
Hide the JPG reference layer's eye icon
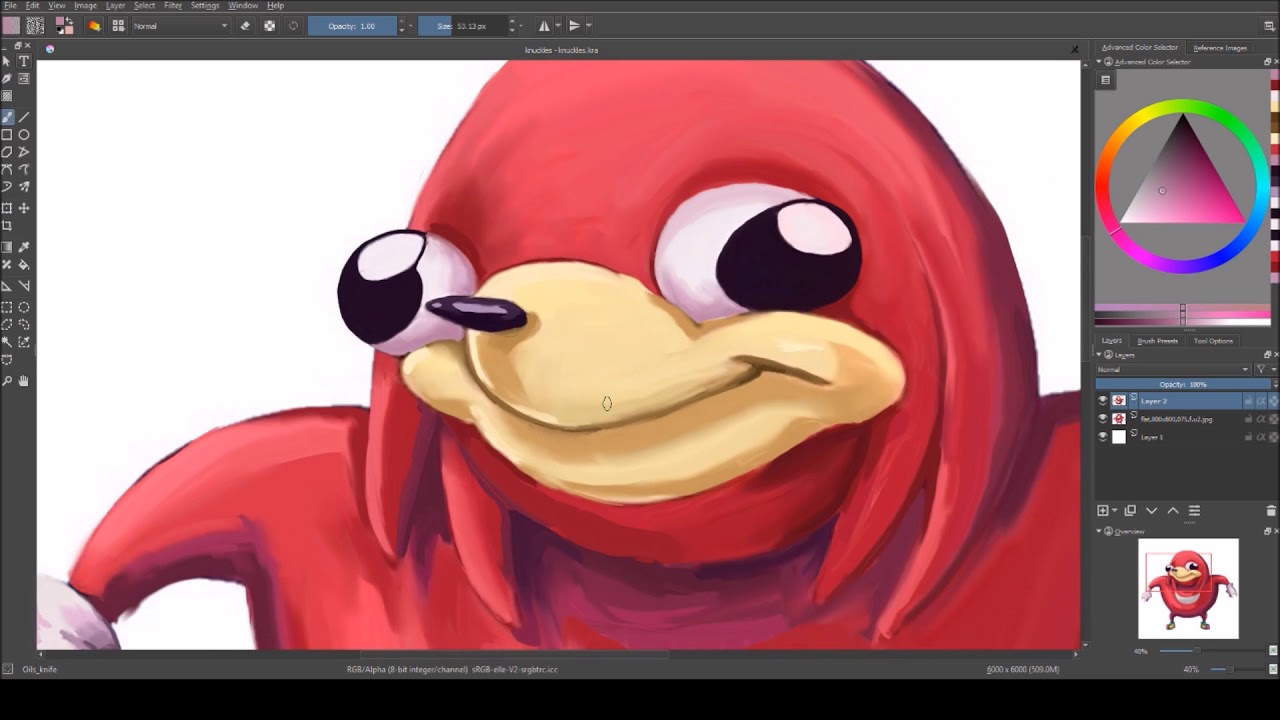point(1103,419)
